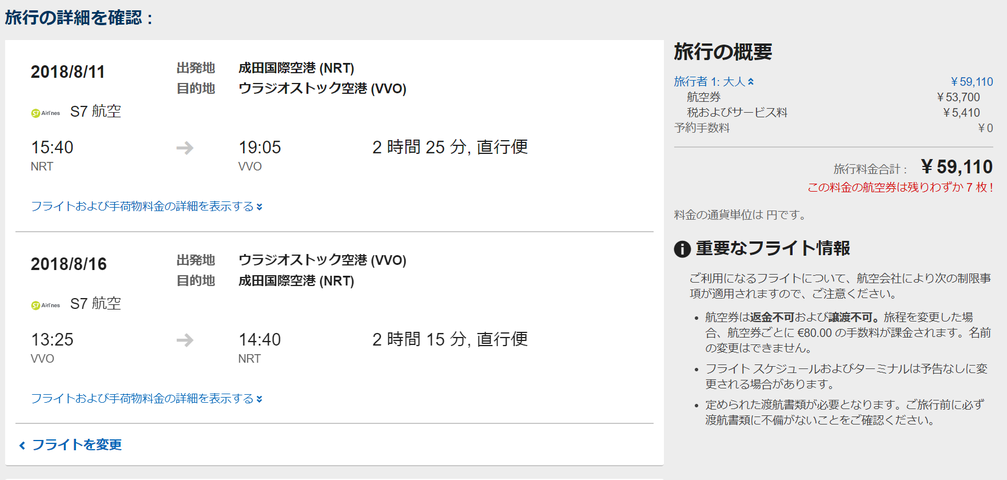Click the total price ¥59,110

click(957, 167)
